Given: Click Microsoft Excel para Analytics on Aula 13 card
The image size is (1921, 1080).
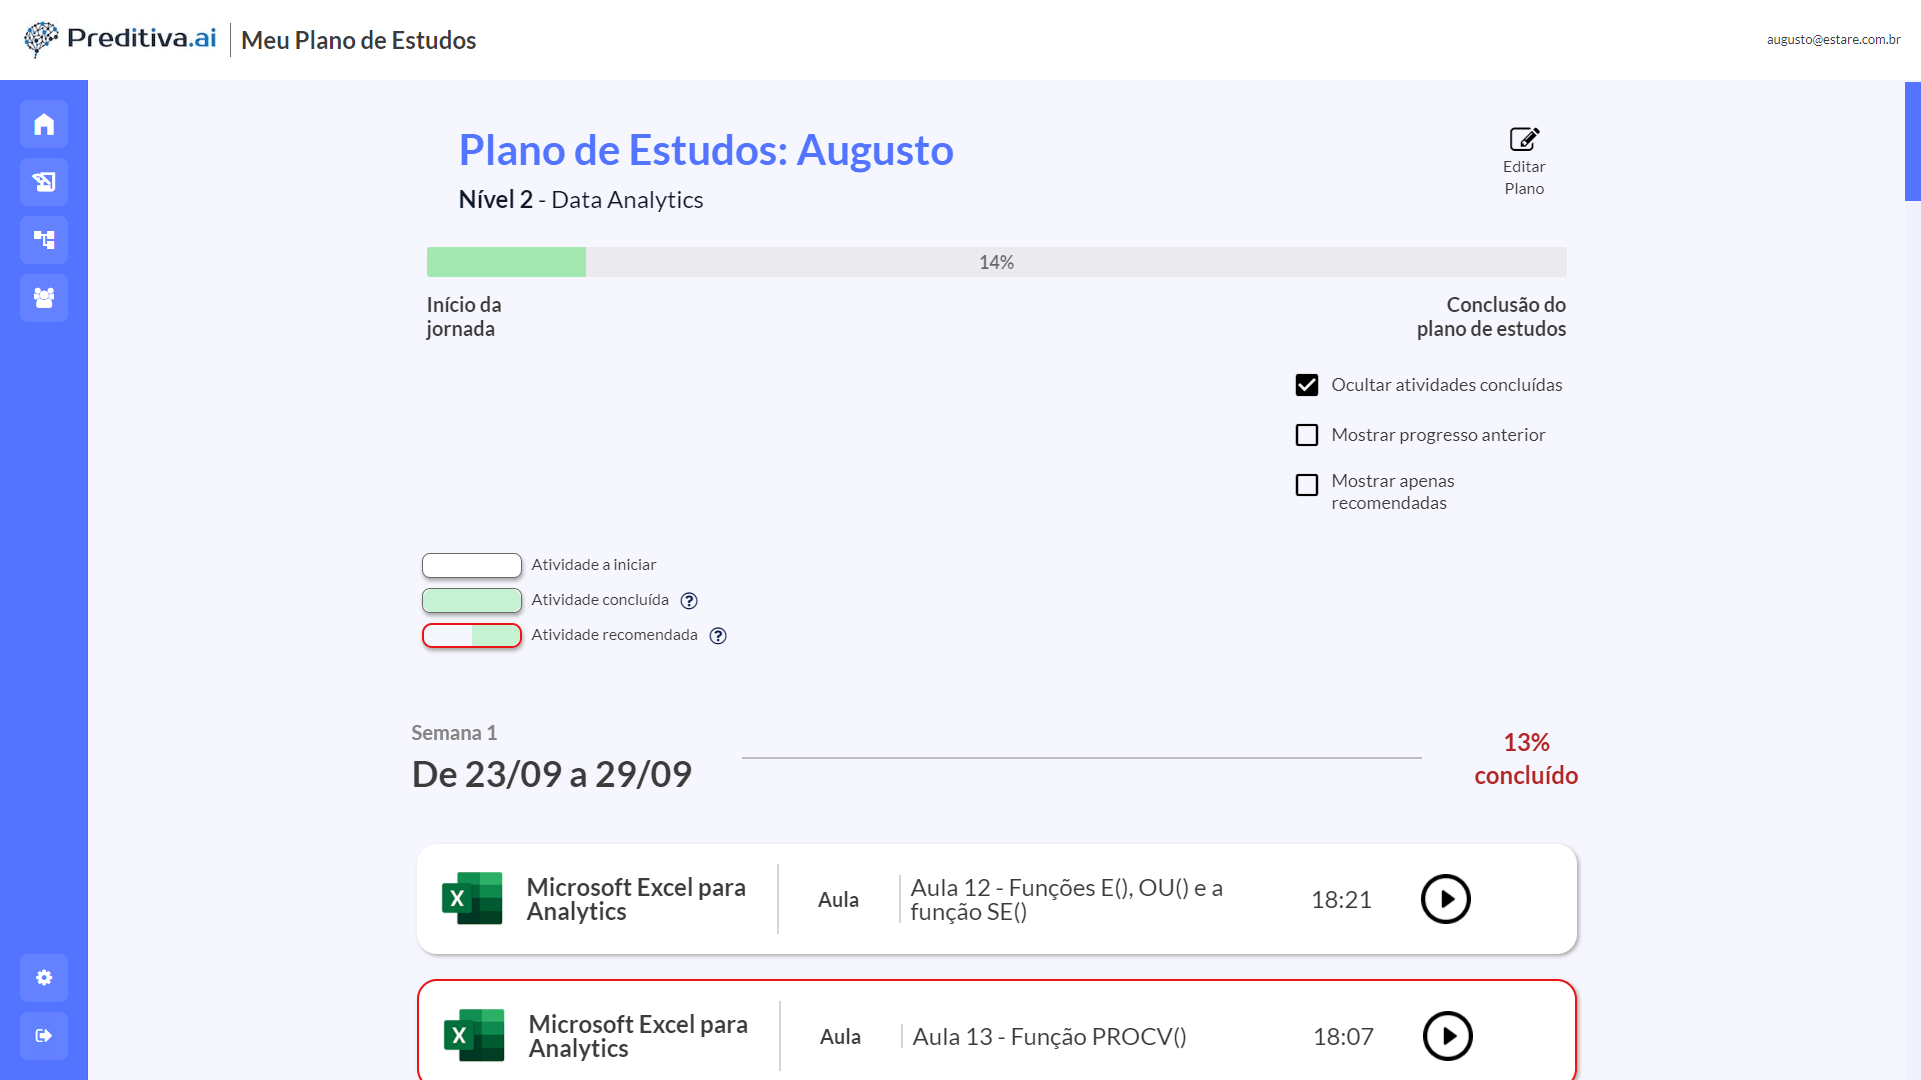Looking at the screenshot, I should click(x=638, y=1036).
